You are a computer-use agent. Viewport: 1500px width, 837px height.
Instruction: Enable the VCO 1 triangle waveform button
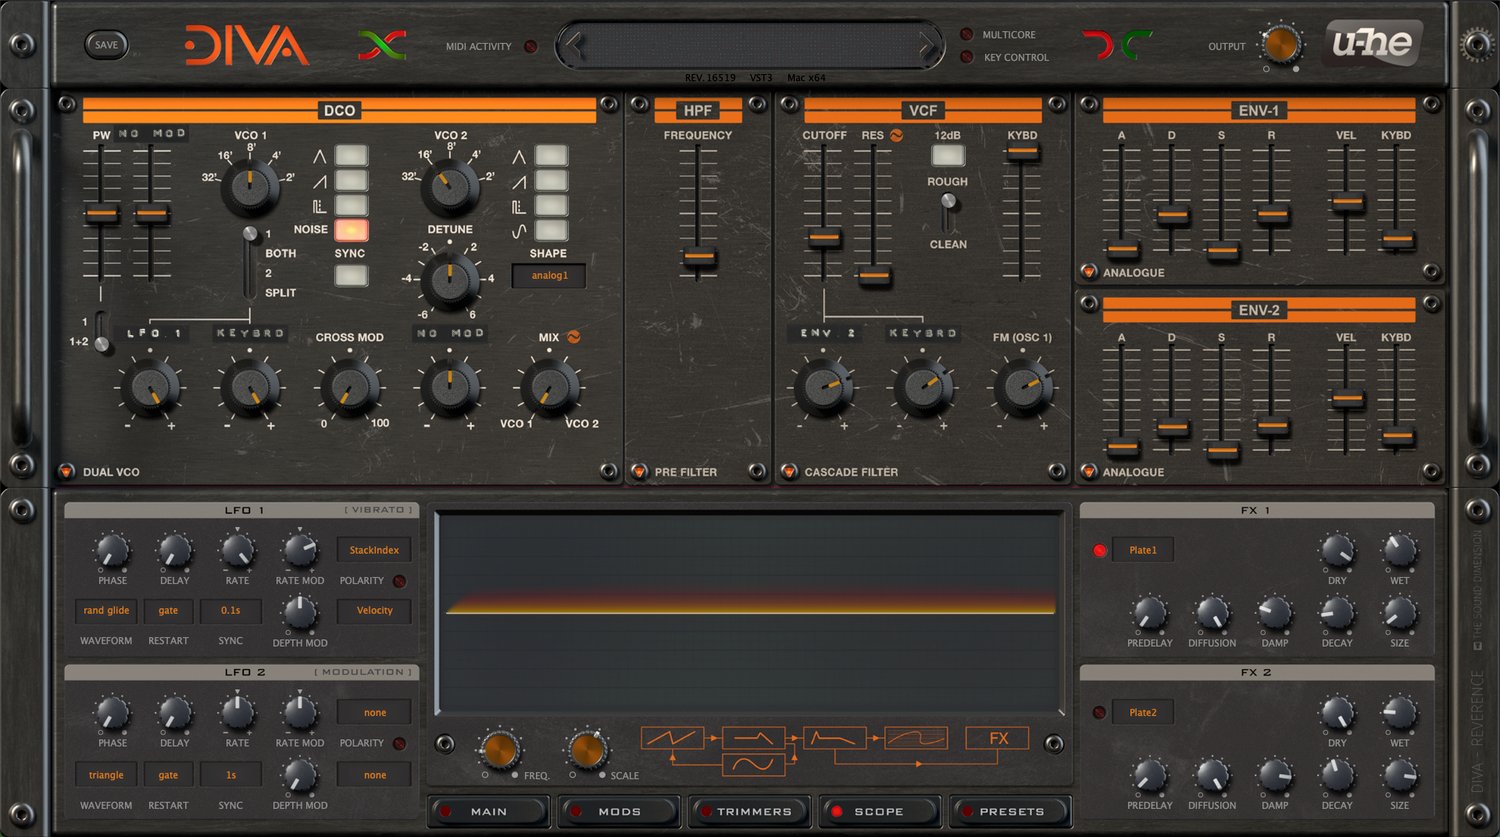(x=351, y=155)
